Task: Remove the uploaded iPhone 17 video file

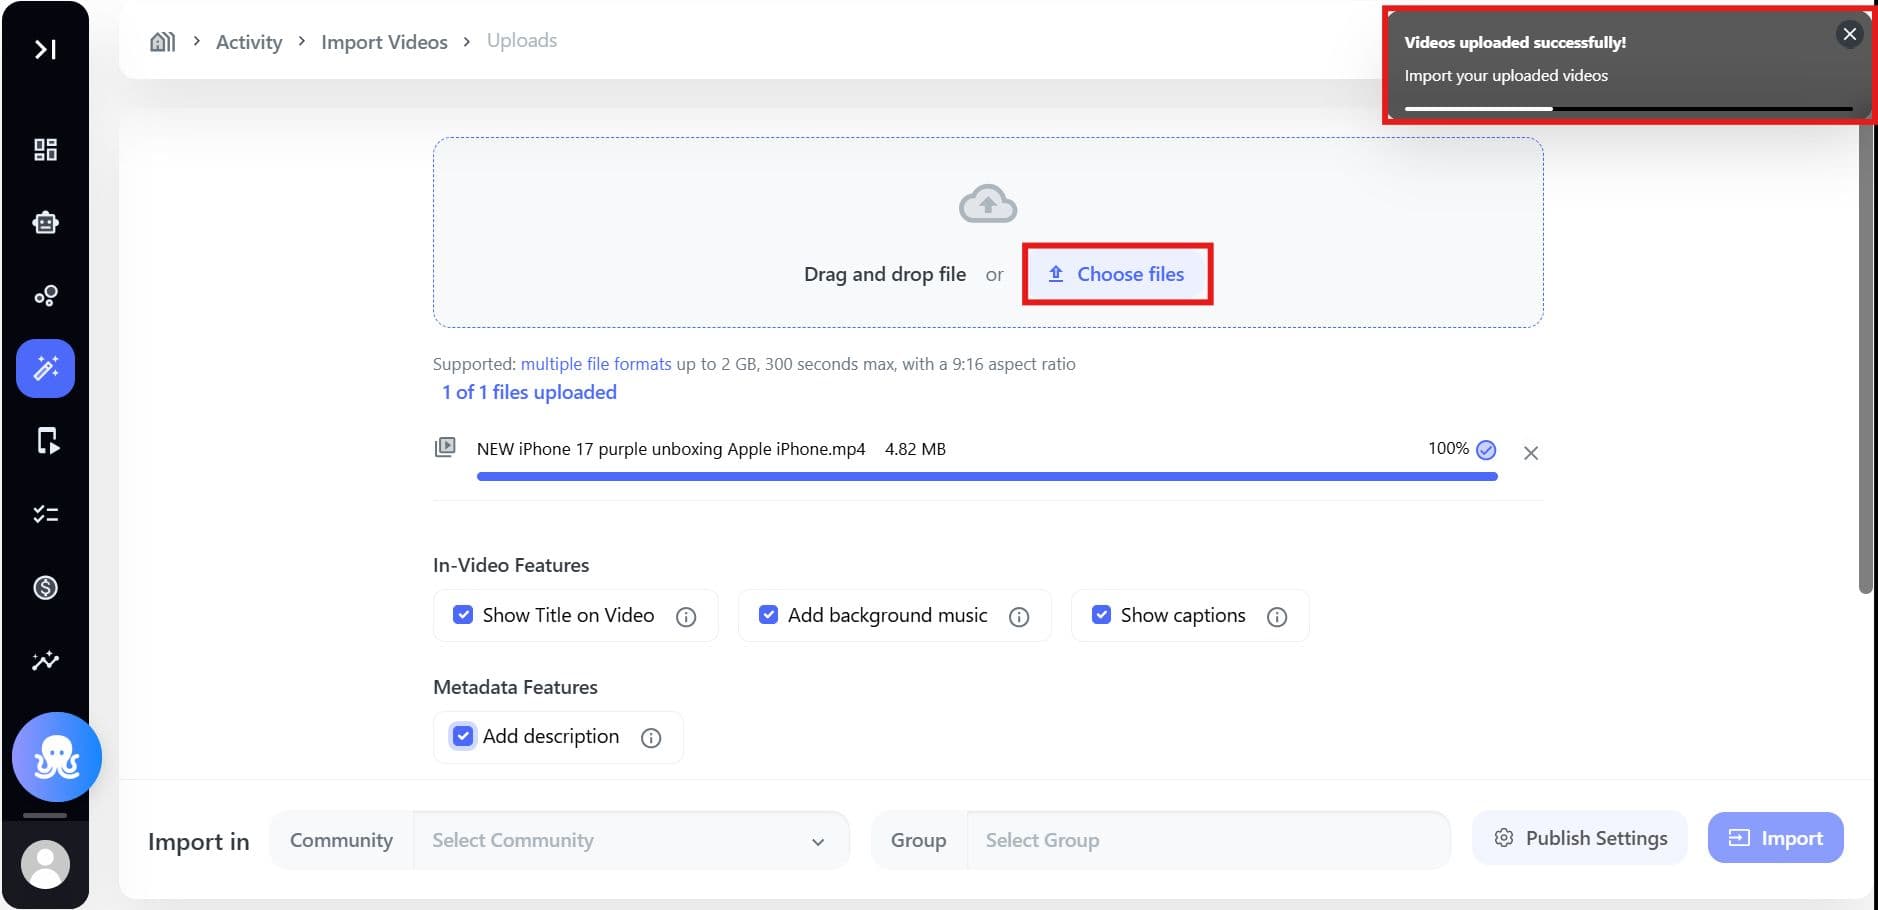Action: 1530,453
